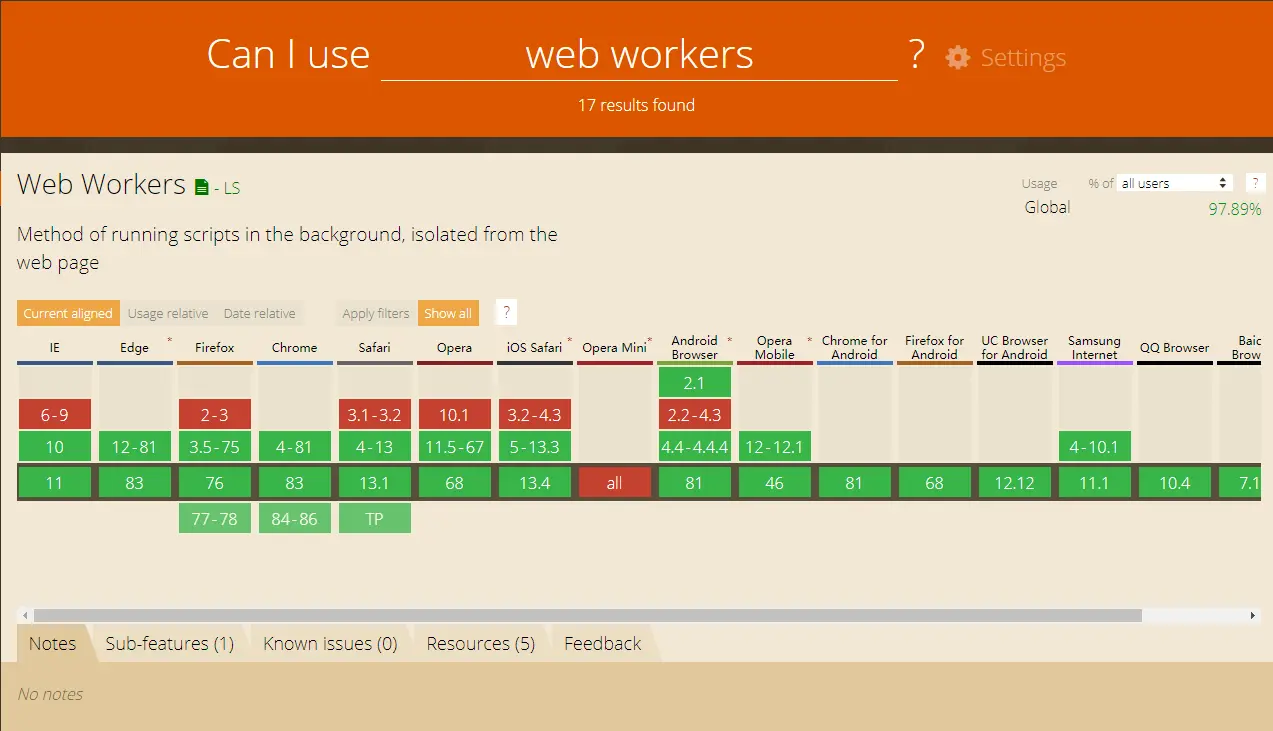
Task: Click the question mark next to Show all
Action: (506, 312)
